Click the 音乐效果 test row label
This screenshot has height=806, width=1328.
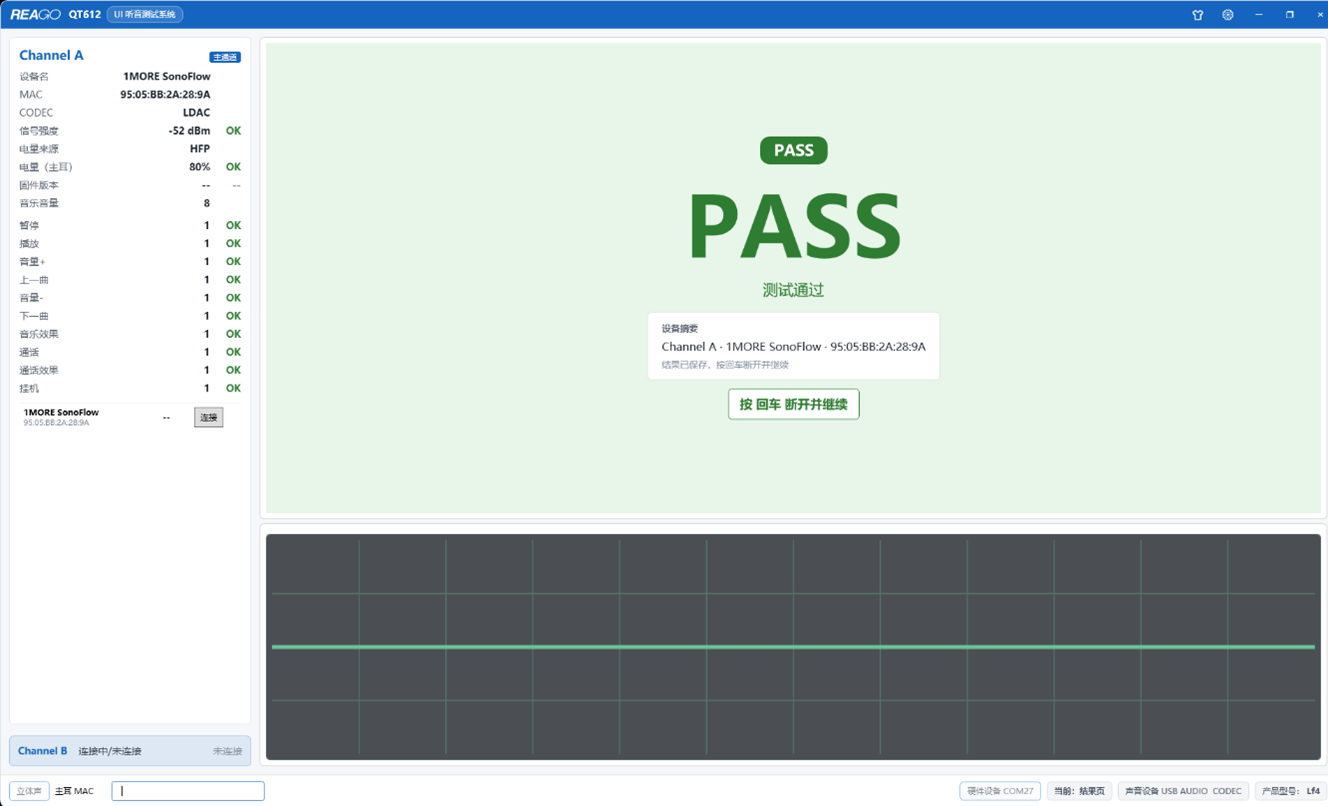coord(39,334)
